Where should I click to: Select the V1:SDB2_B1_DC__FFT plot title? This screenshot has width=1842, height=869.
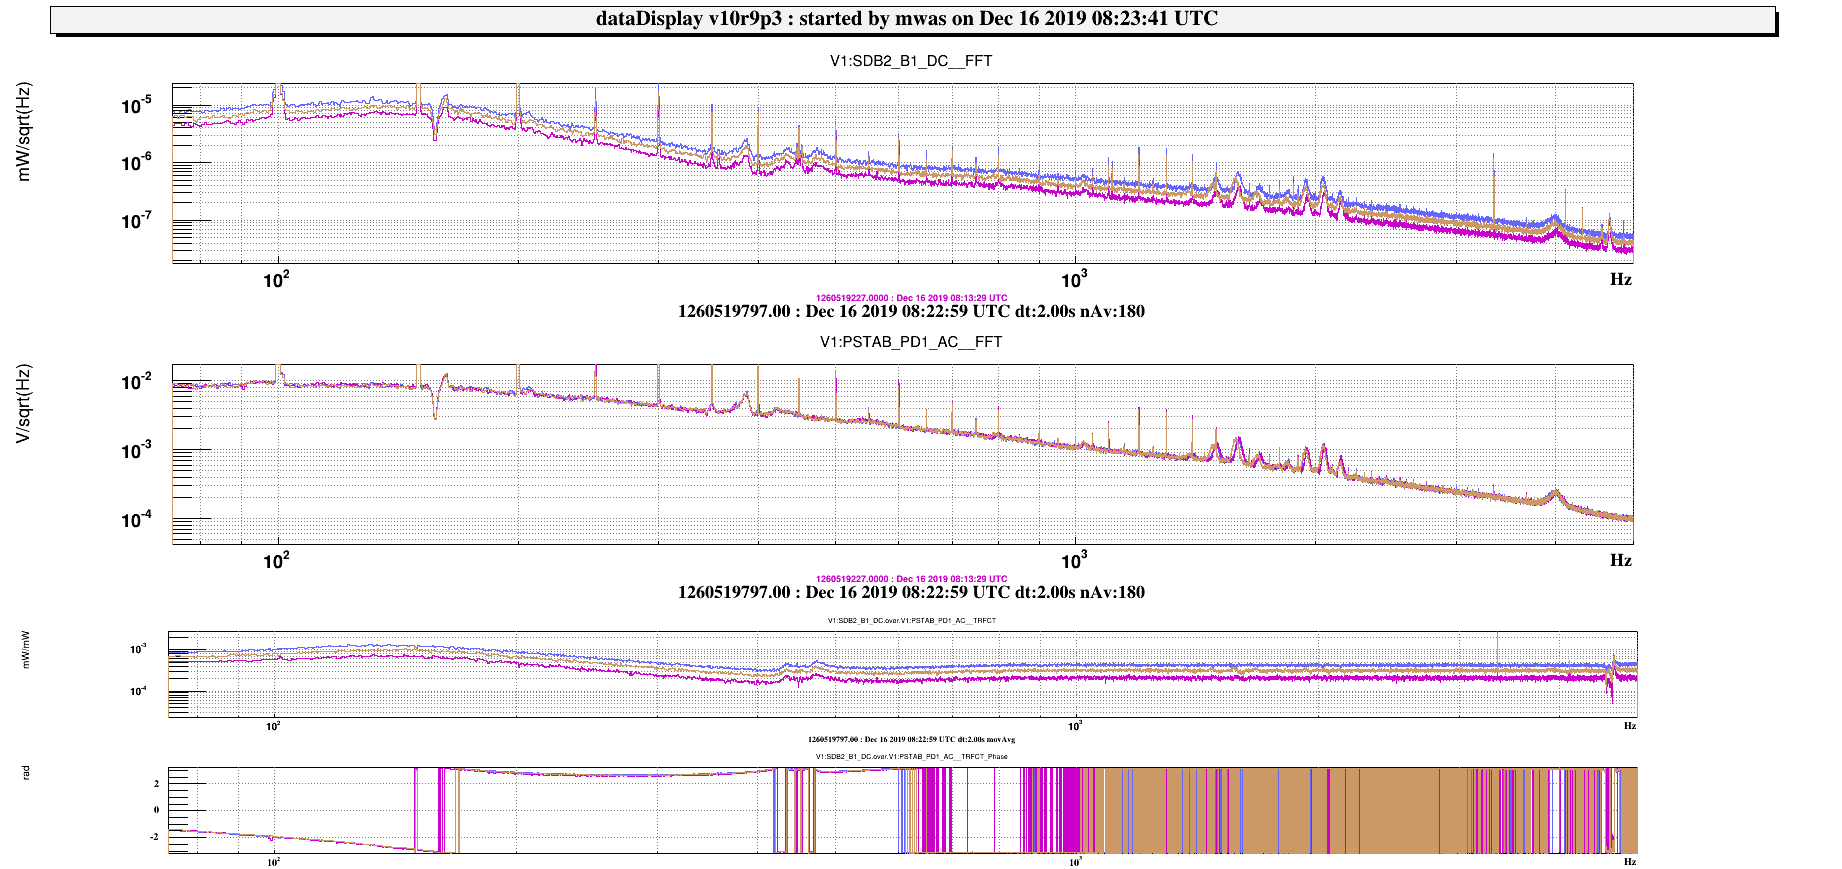click(911, 61)
